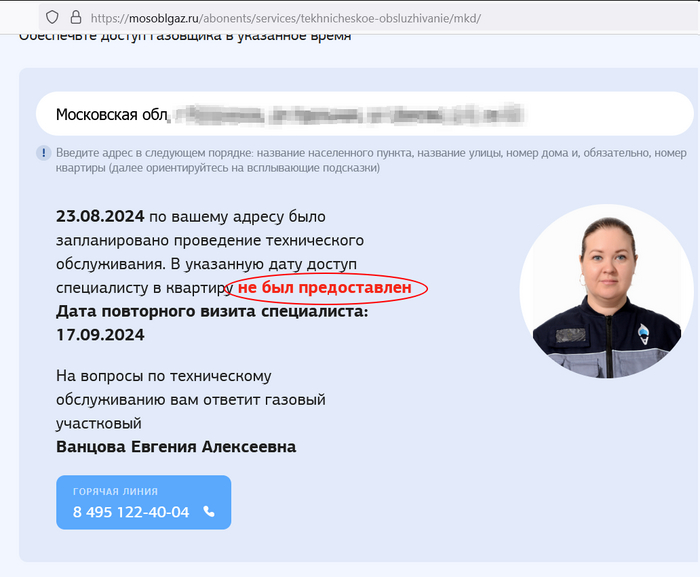
Task: Click name Ванцова Евгения Алексеевна
Action: (176, 447)
